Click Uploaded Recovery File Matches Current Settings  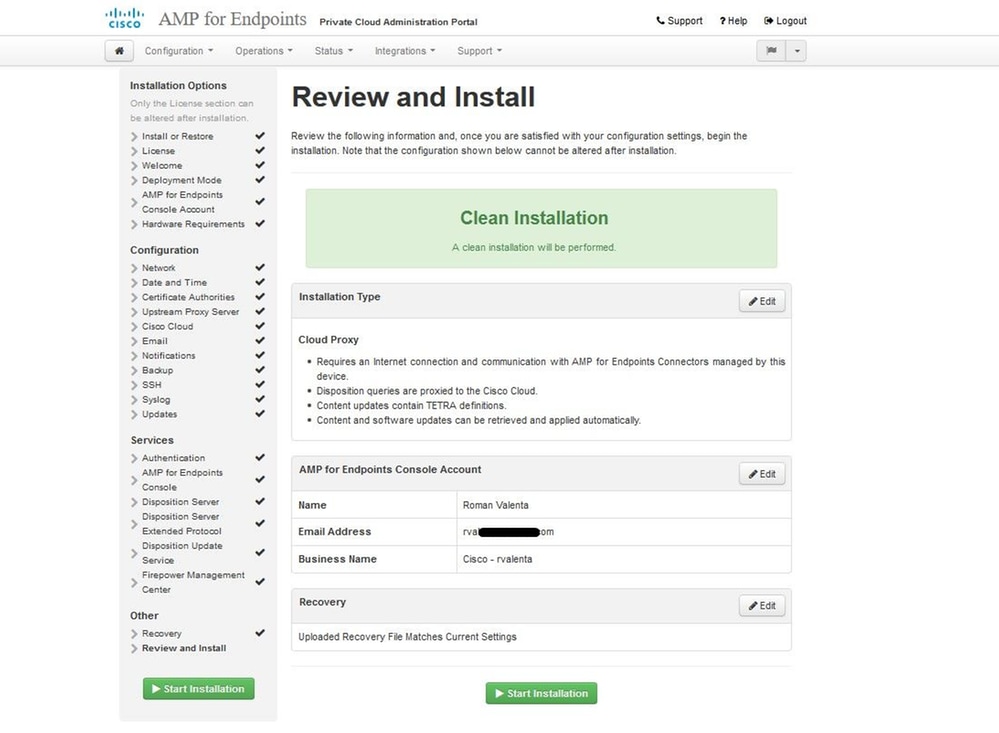point(407,637)
